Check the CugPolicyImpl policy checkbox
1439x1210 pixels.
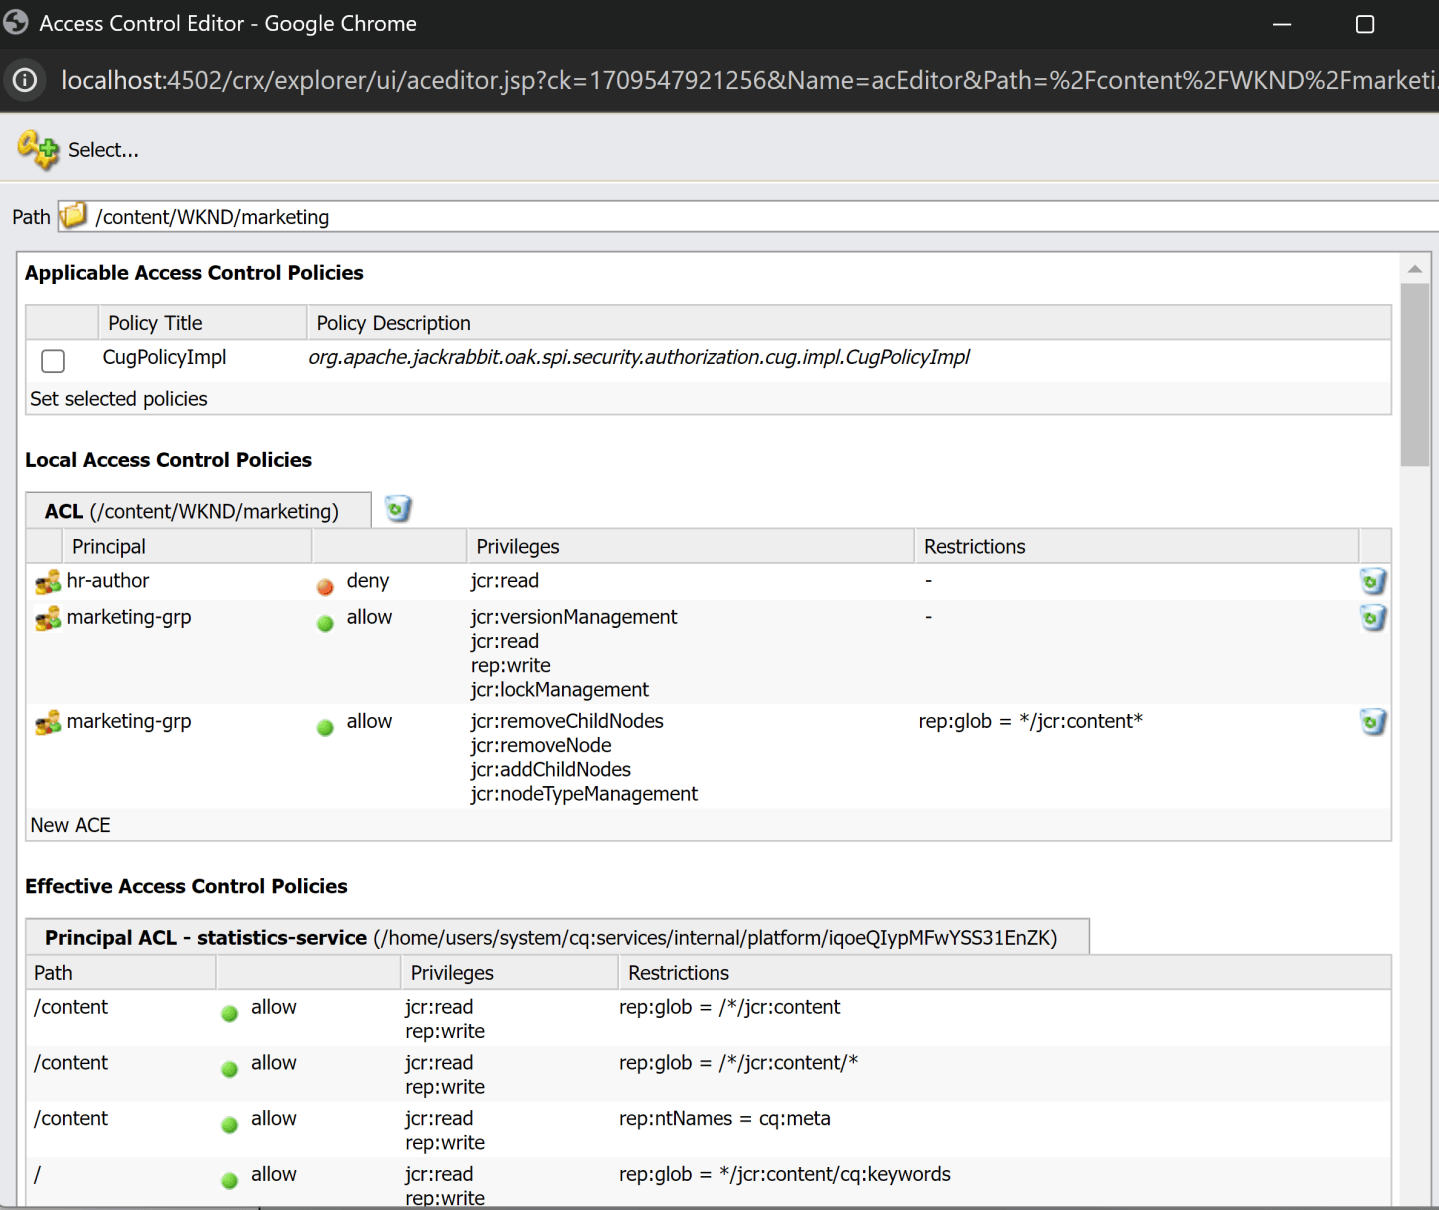click(x=53, y=361)
